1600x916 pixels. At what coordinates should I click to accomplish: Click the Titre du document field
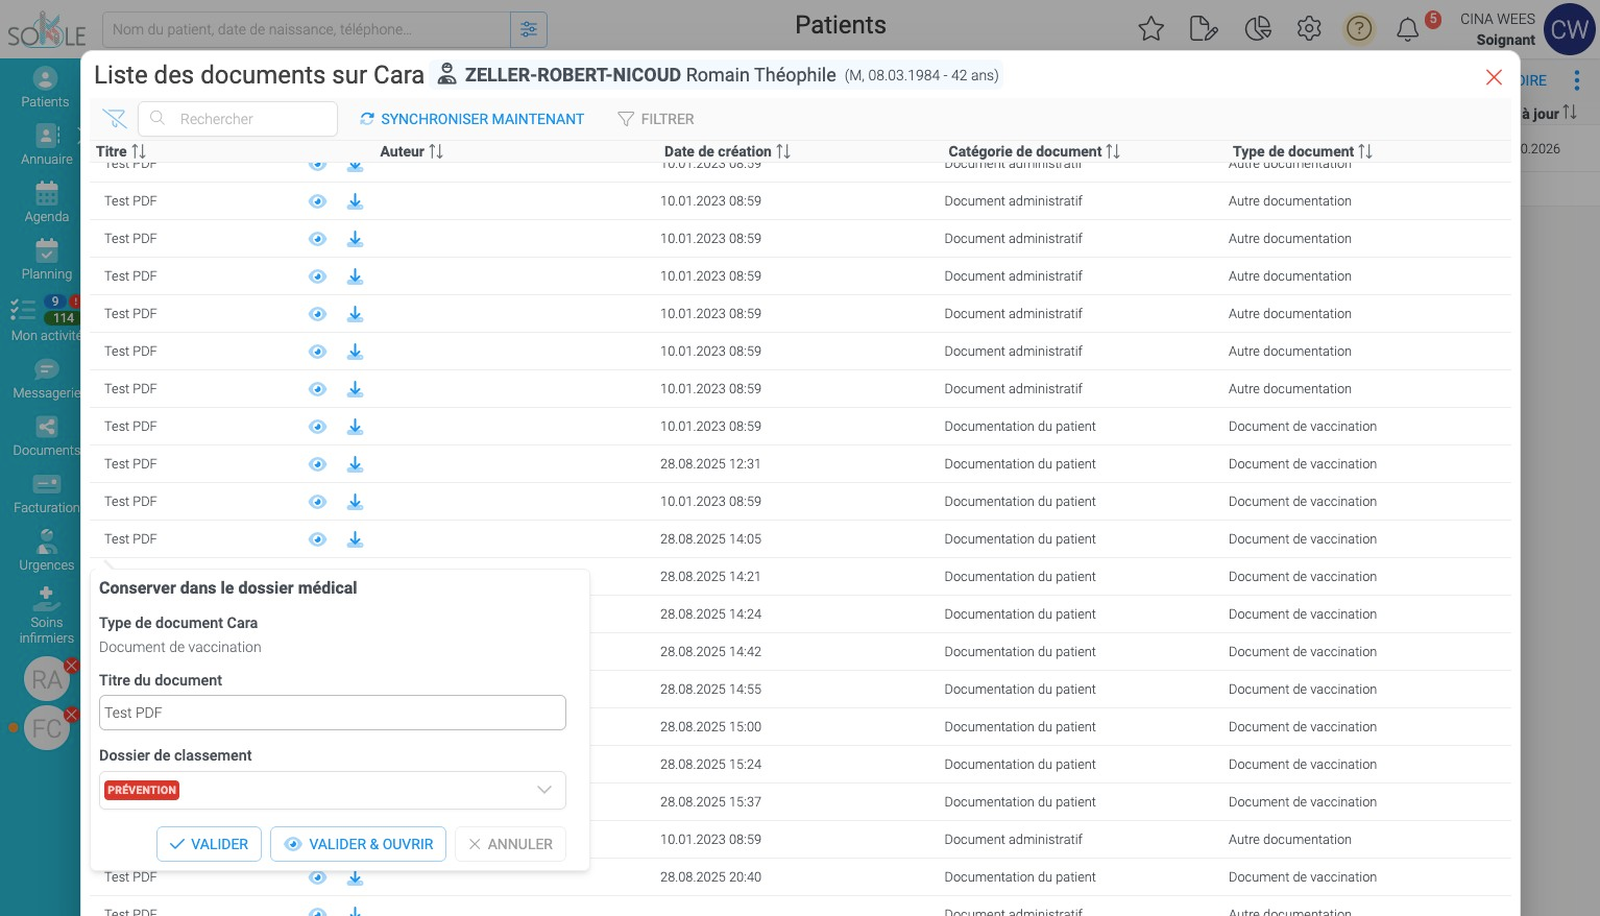click(x=332, y=713)
